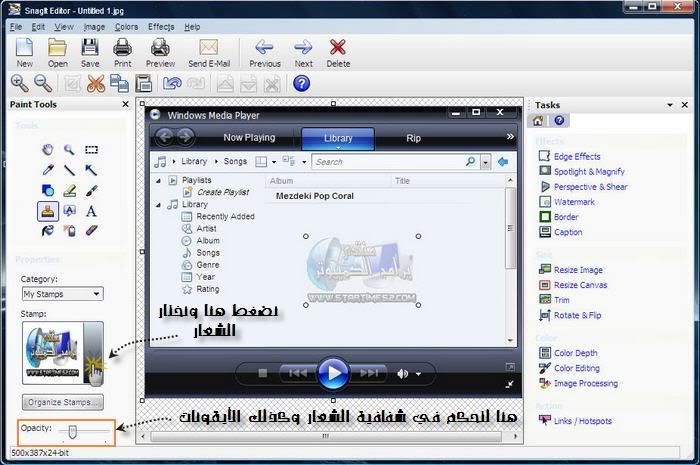Click the Save floppy disk button
The height and width of the screenshot is (465, 700).
tap(90, 52)
